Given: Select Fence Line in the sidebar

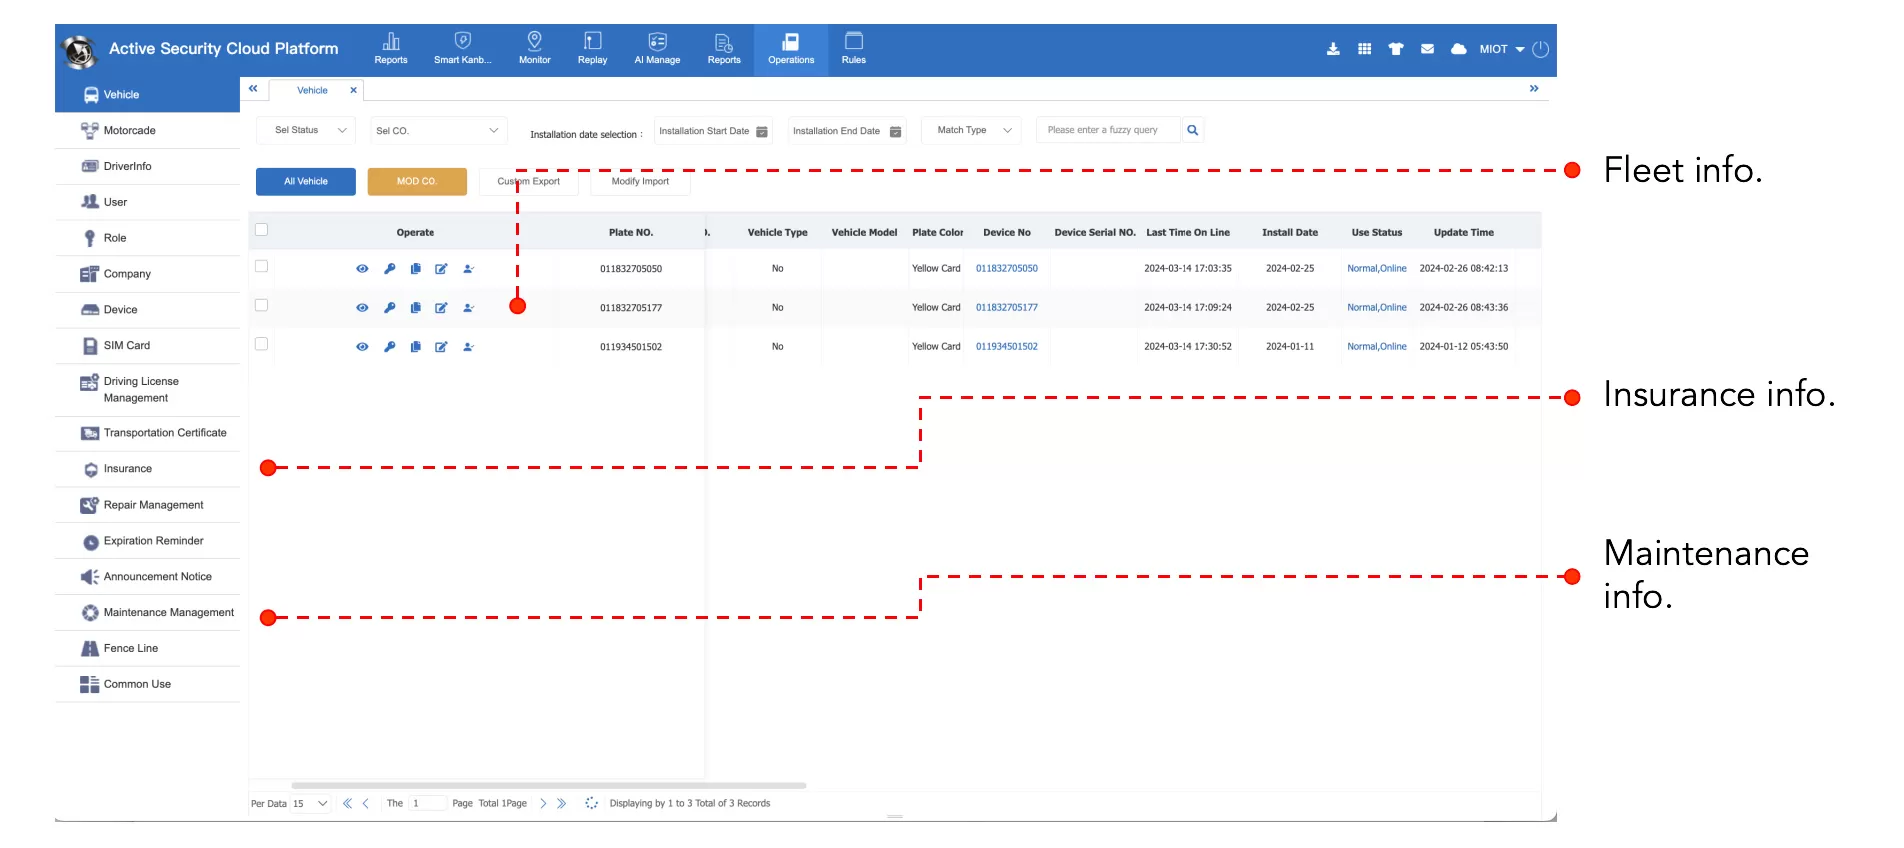Looking at the screenshot, I should click(x=148, y=649).
